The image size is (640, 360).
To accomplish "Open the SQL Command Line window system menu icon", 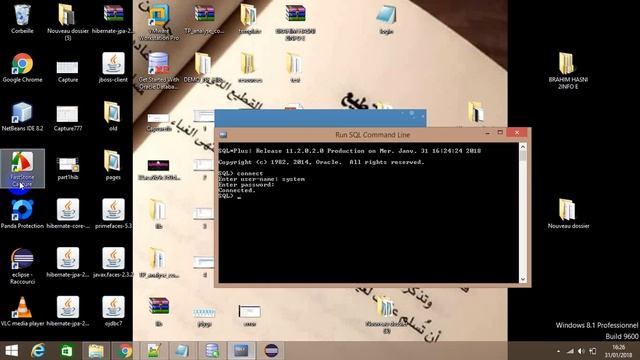I will (223, 134).
